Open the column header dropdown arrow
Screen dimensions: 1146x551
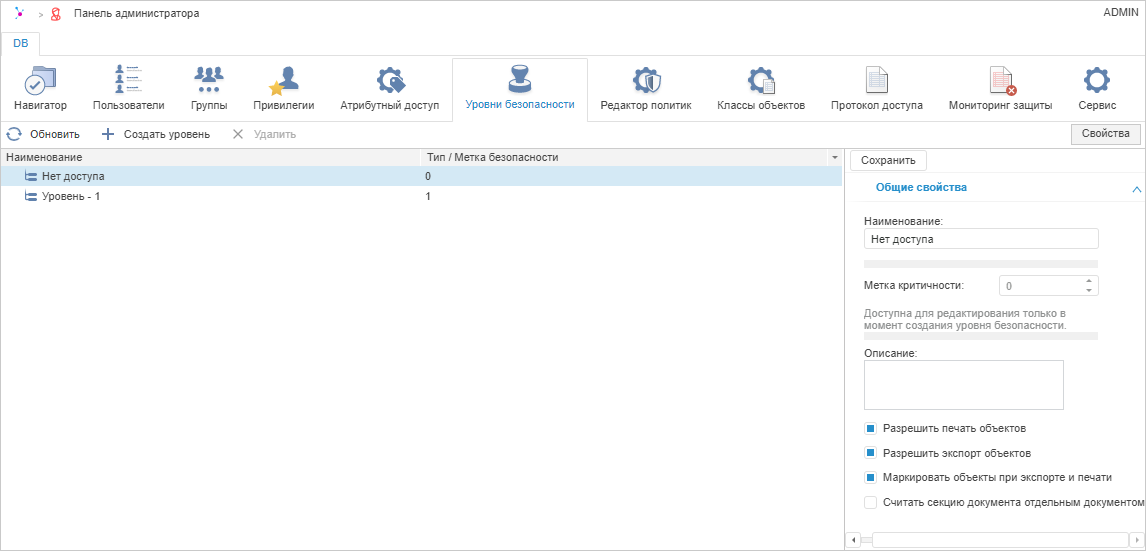[834, 157]
